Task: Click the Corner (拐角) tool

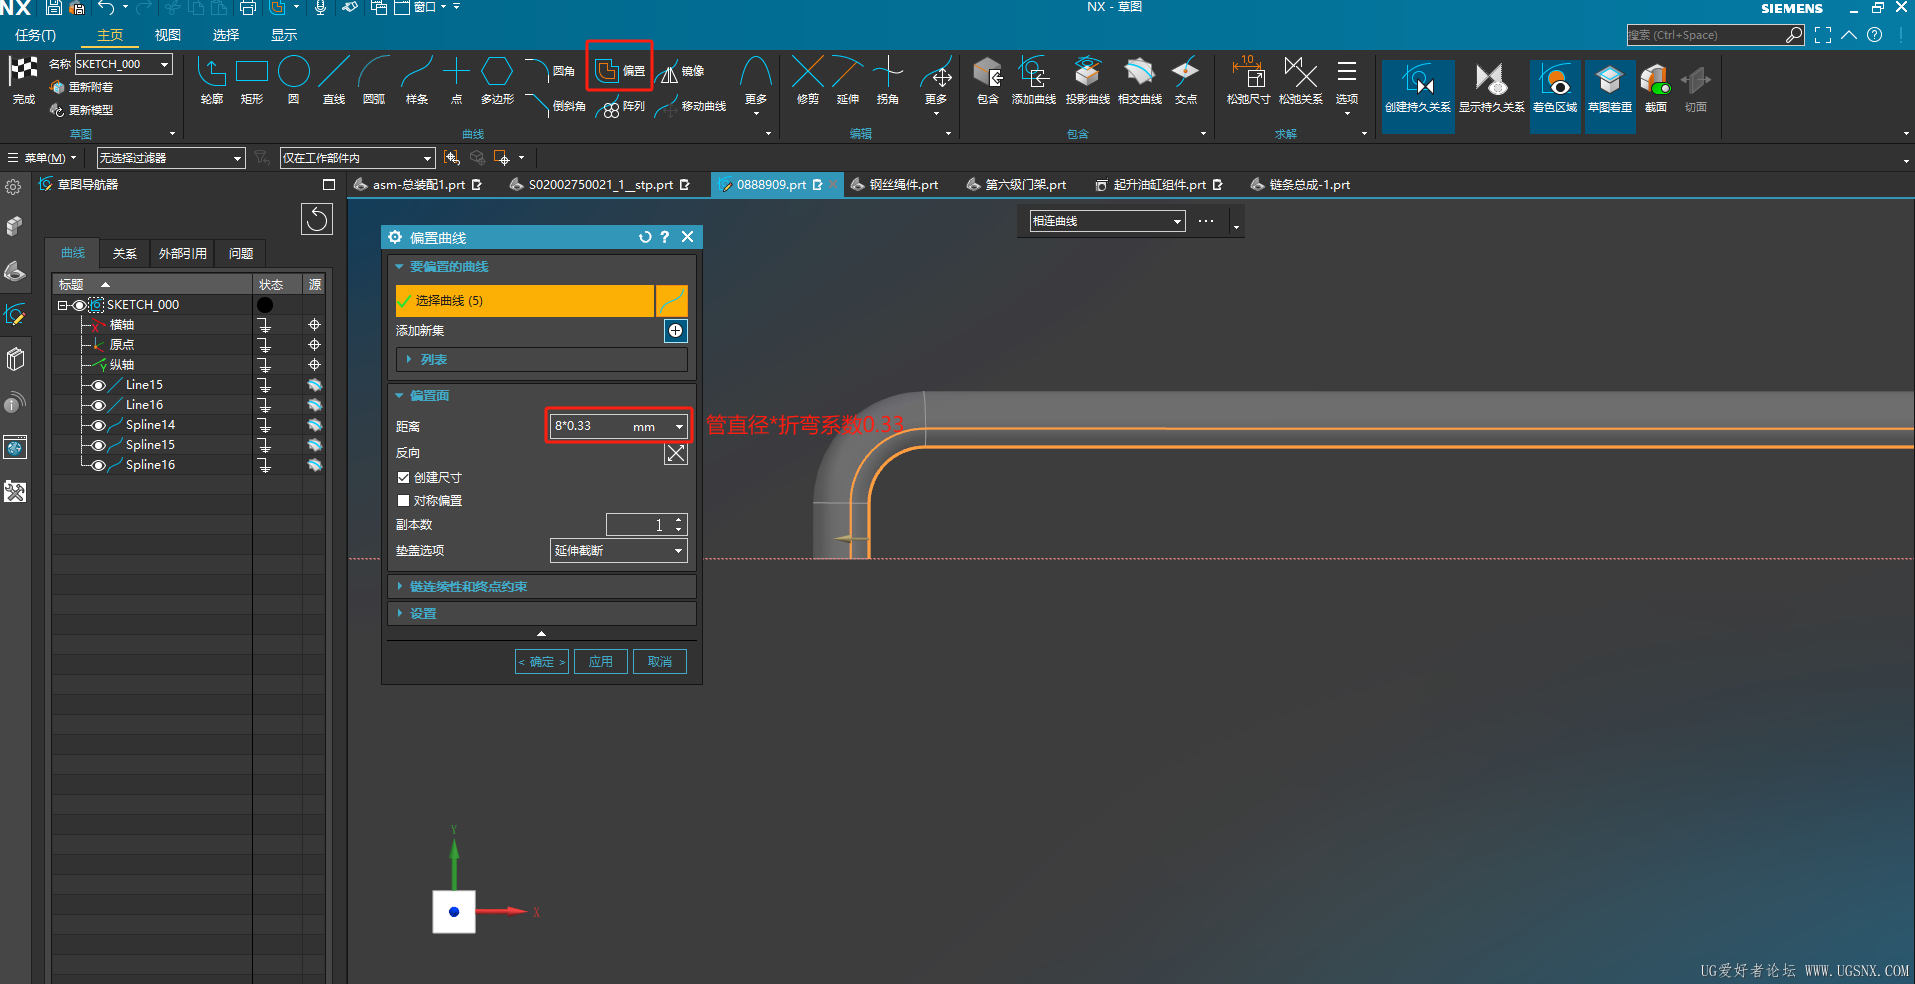Action: click(888, 81)
